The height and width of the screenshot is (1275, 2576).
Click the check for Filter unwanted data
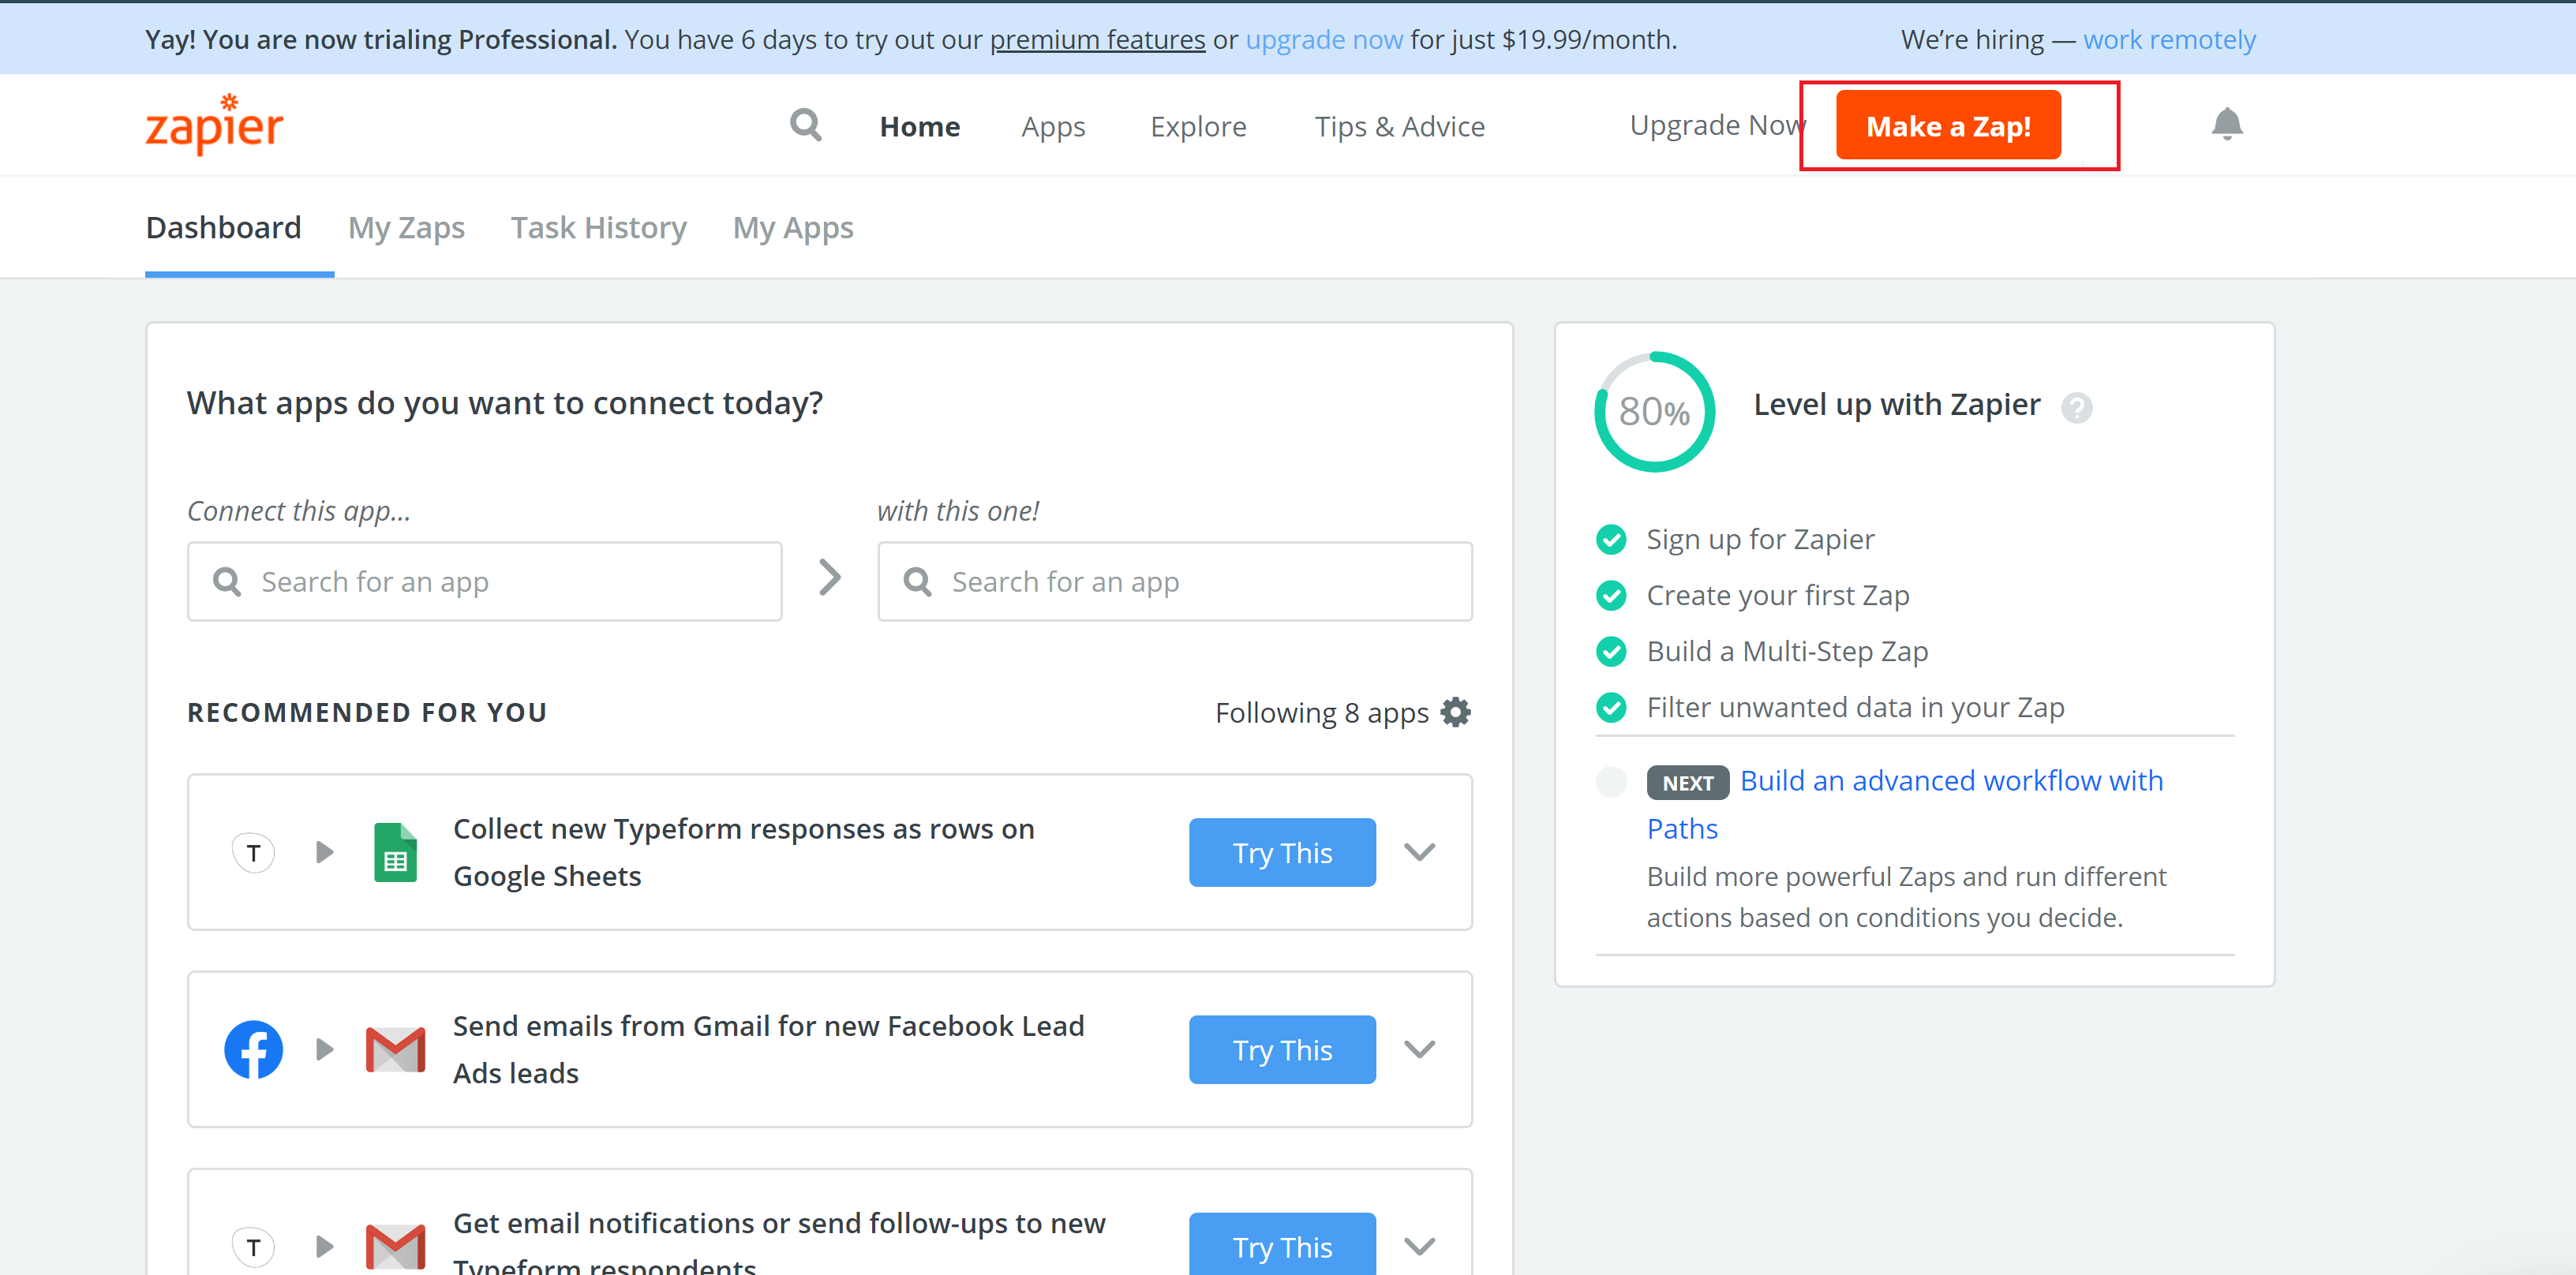1611,707
